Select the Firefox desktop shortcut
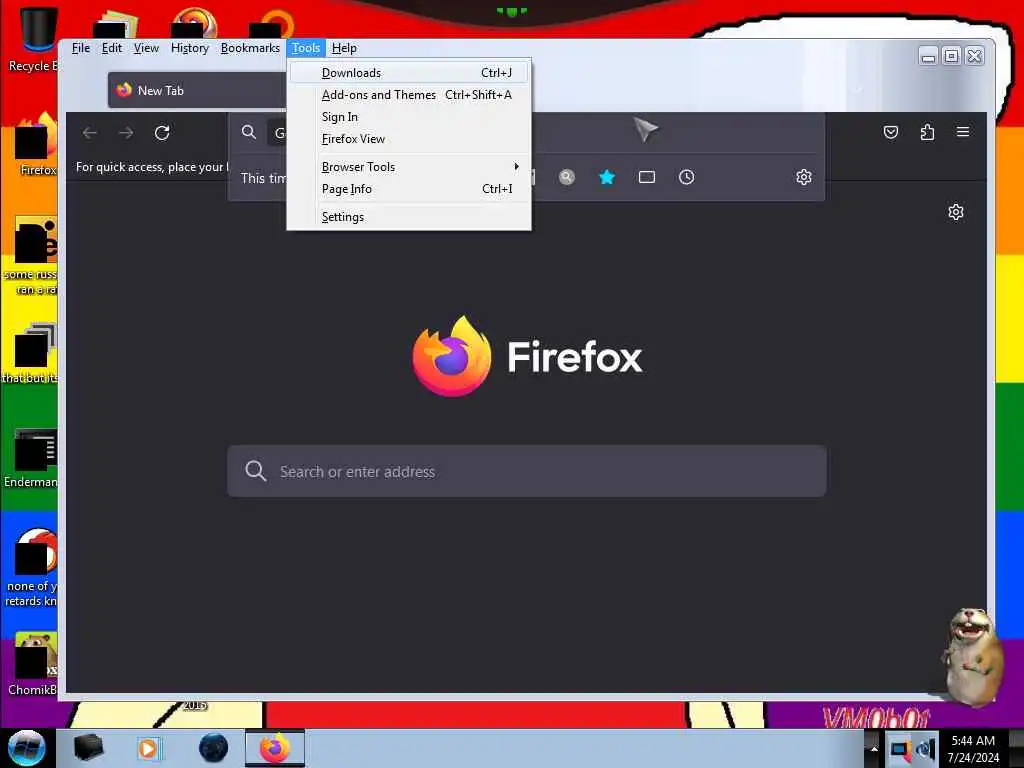The width and height of the screenshot is (1024, 768). click(37, 145)
